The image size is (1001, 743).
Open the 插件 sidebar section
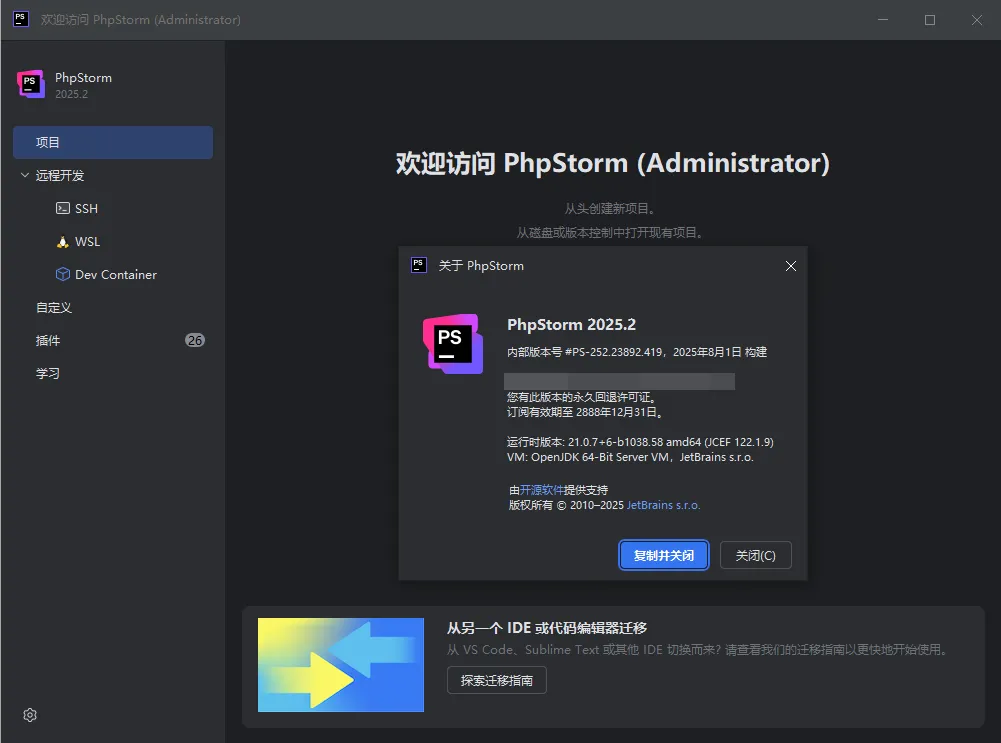48,341
